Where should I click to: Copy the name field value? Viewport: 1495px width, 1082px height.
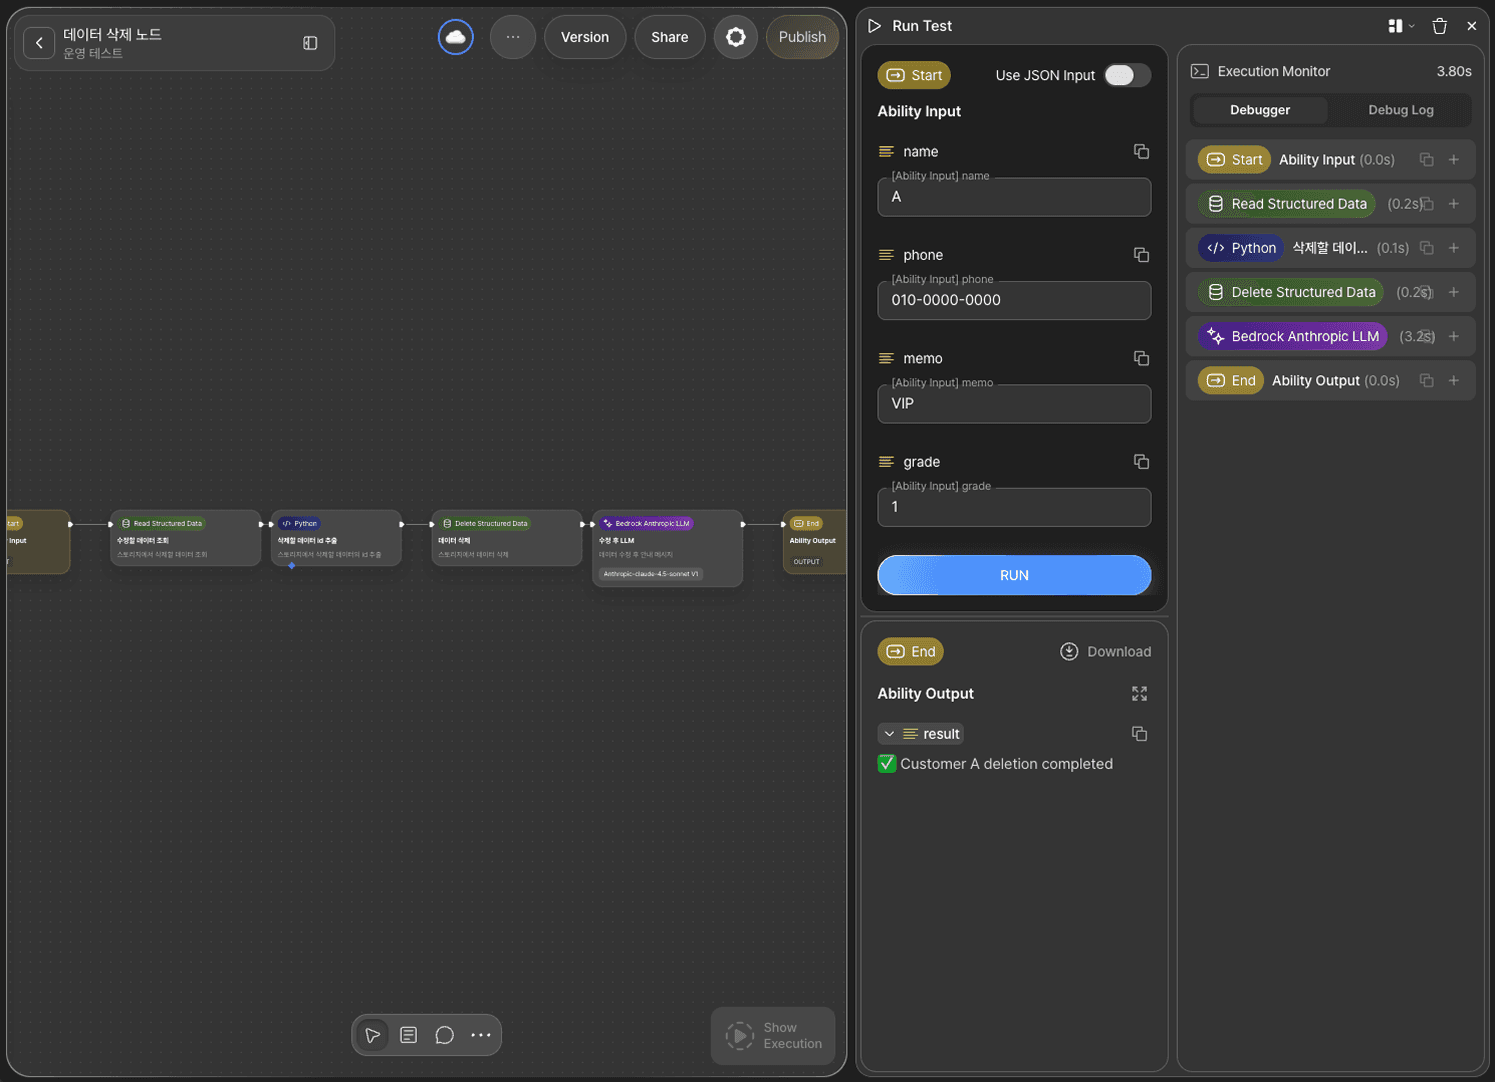(1141, 151)
